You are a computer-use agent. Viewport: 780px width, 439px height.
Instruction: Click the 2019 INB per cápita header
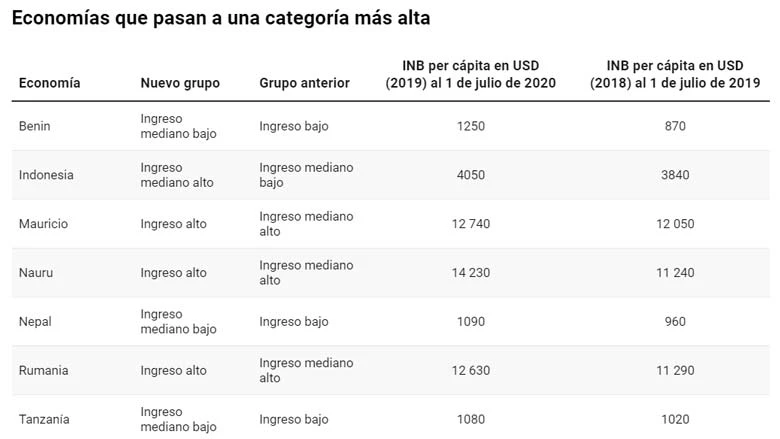(x=674, y=75)
